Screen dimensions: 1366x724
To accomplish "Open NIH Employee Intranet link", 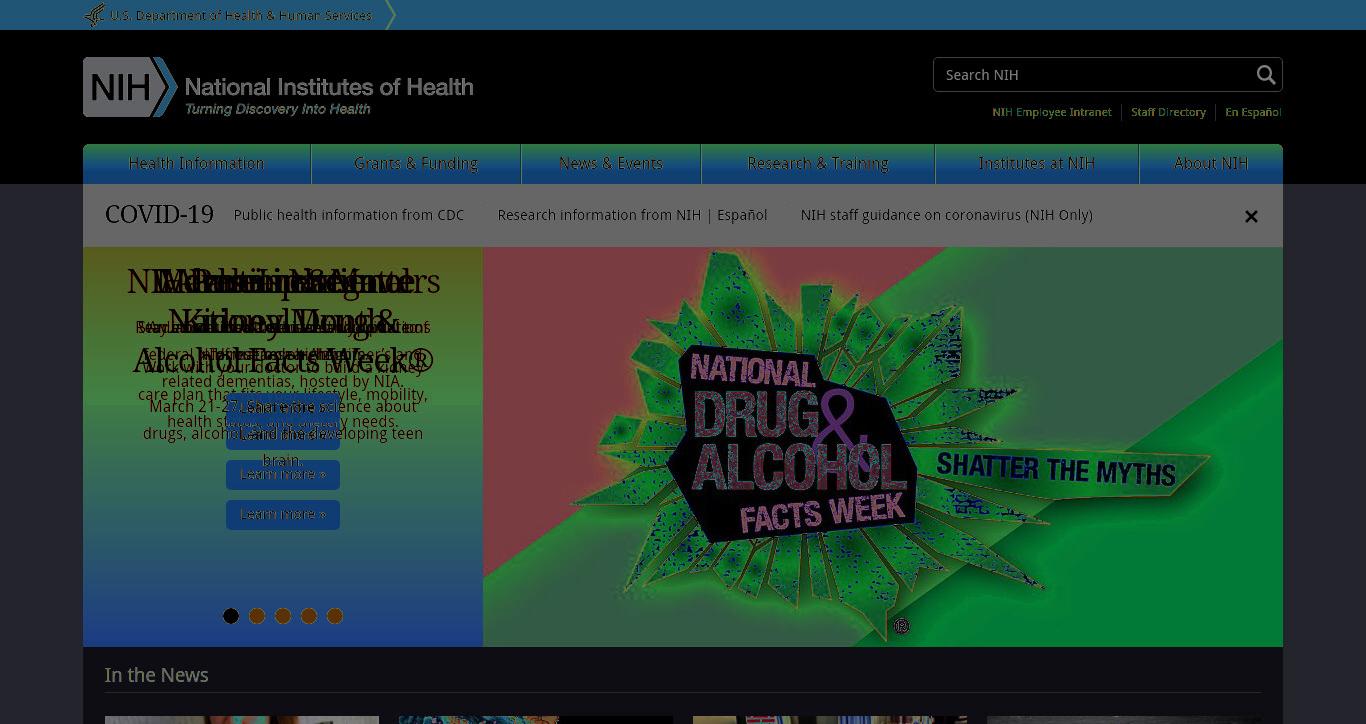I will point(1052,112).
